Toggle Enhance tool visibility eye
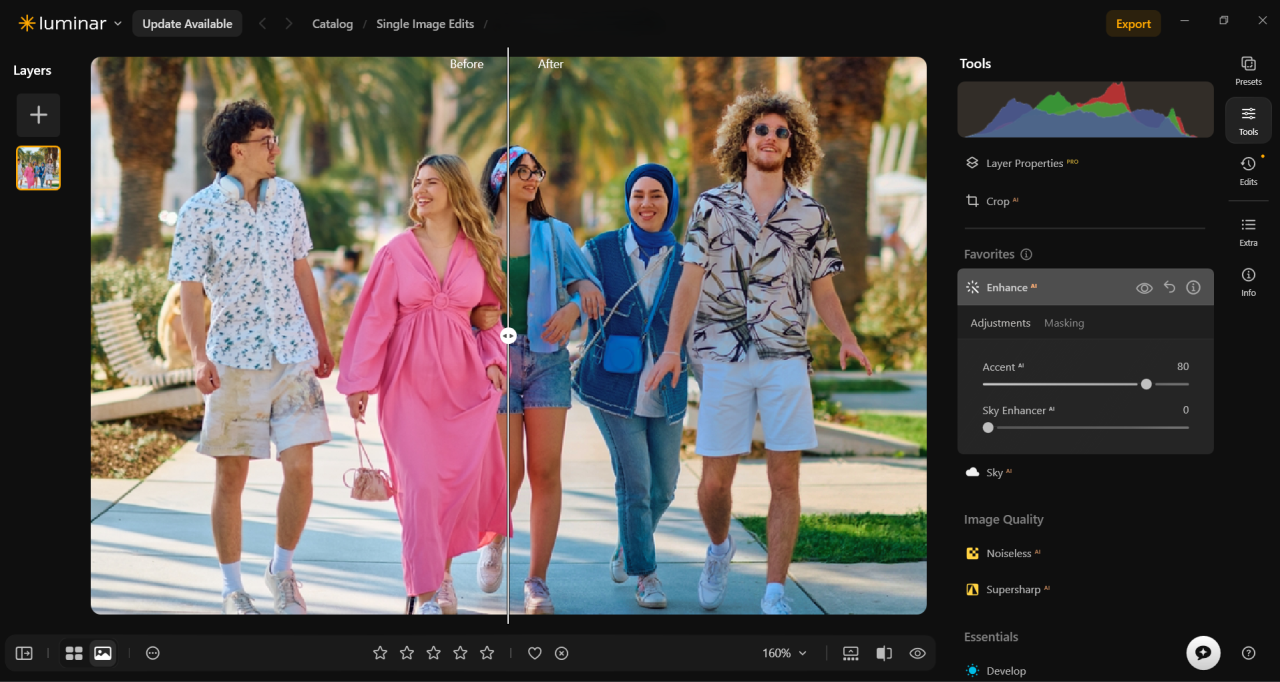This screenshot has height=682, width=1280. (1144, 288)
